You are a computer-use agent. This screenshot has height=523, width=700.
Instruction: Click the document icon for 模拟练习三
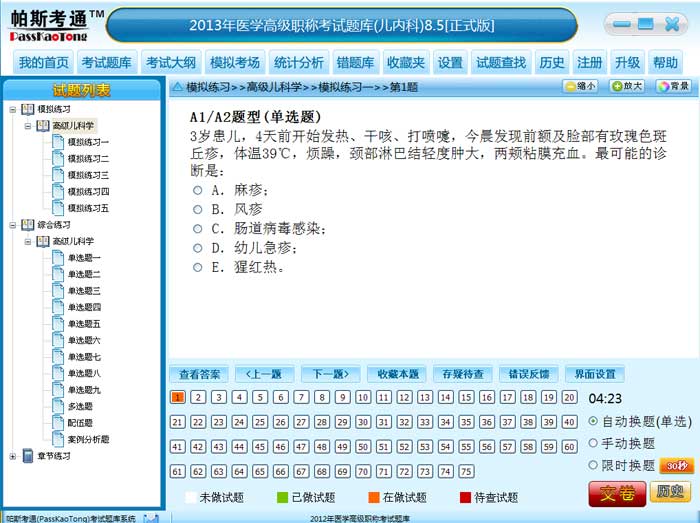pyautogui.click(x=57, y=175)
